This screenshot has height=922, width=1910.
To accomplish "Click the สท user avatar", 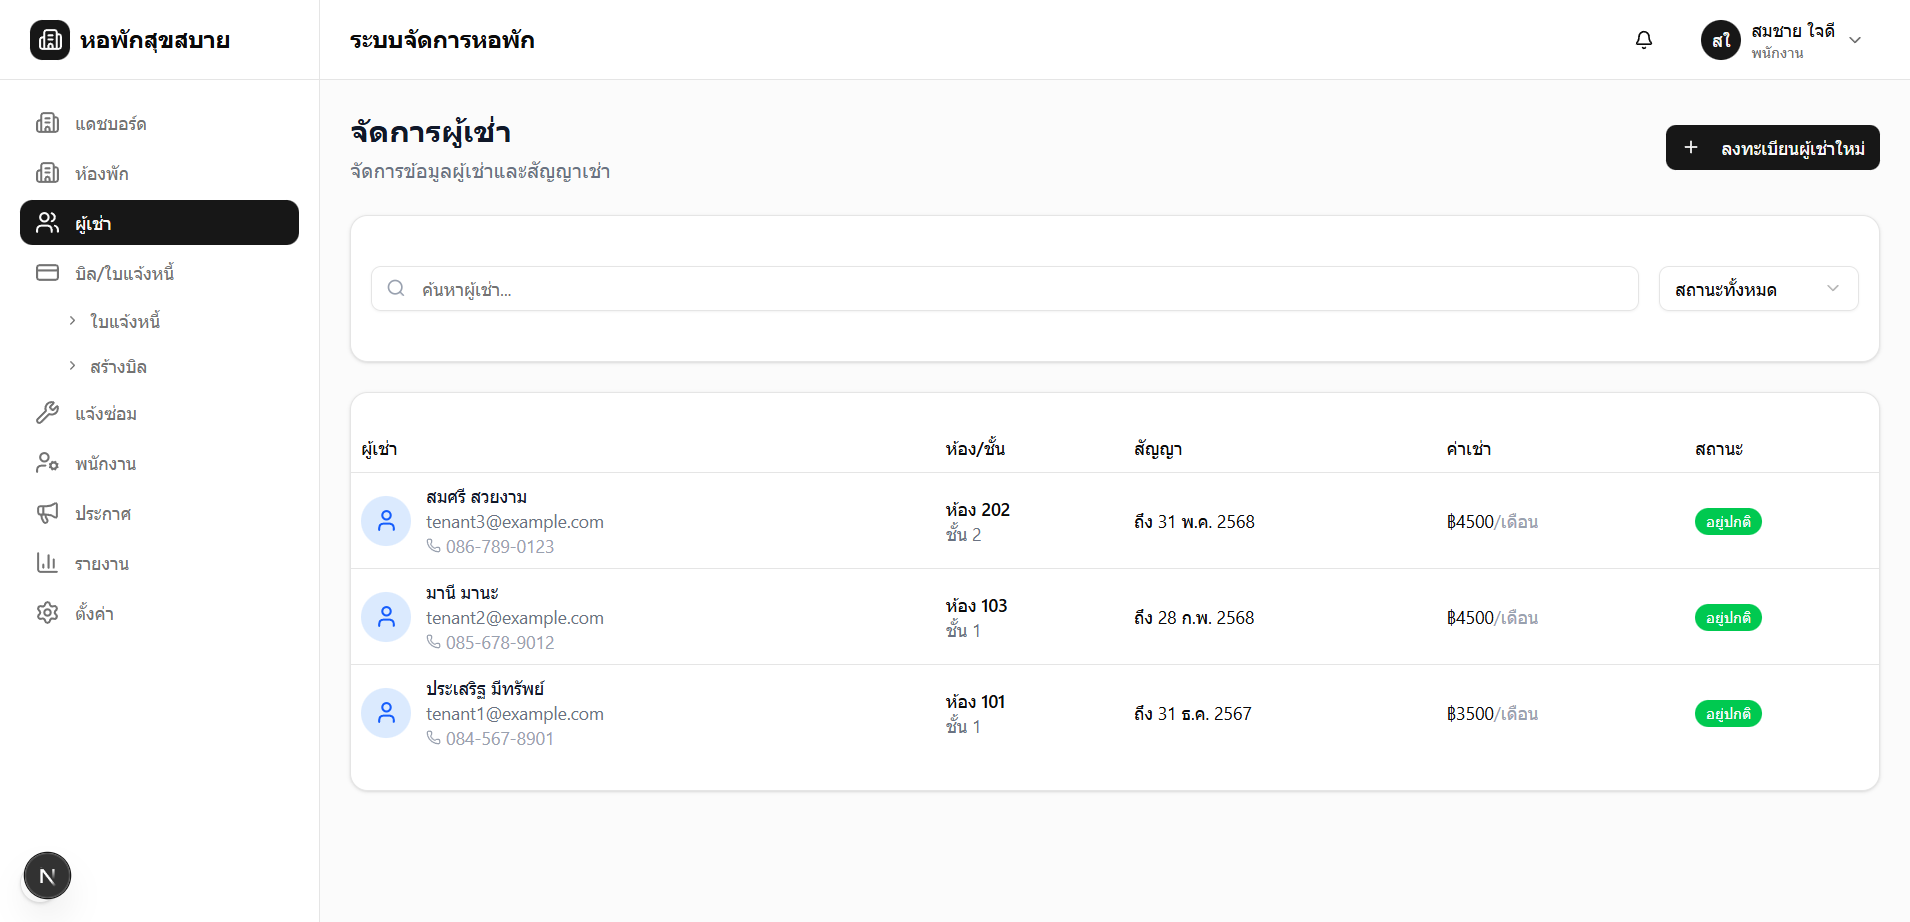I will [x=1721, y=40].
